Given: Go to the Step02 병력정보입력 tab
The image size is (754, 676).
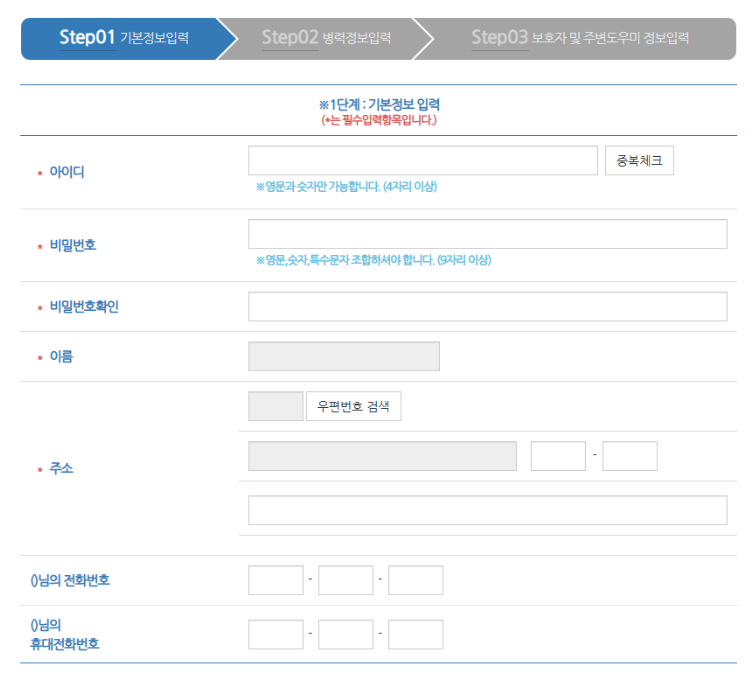Looking at the screenshot, I should [327, 38].
